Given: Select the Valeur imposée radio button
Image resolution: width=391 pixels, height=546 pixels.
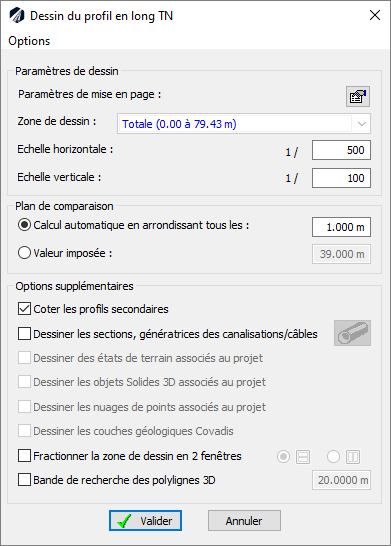Looking at the screenshot, I should coord(24,253).
